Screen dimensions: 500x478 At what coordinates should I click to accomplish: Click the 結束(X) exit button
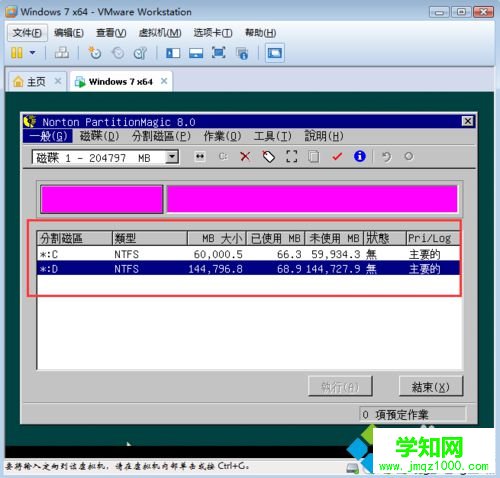coord(431,387)
